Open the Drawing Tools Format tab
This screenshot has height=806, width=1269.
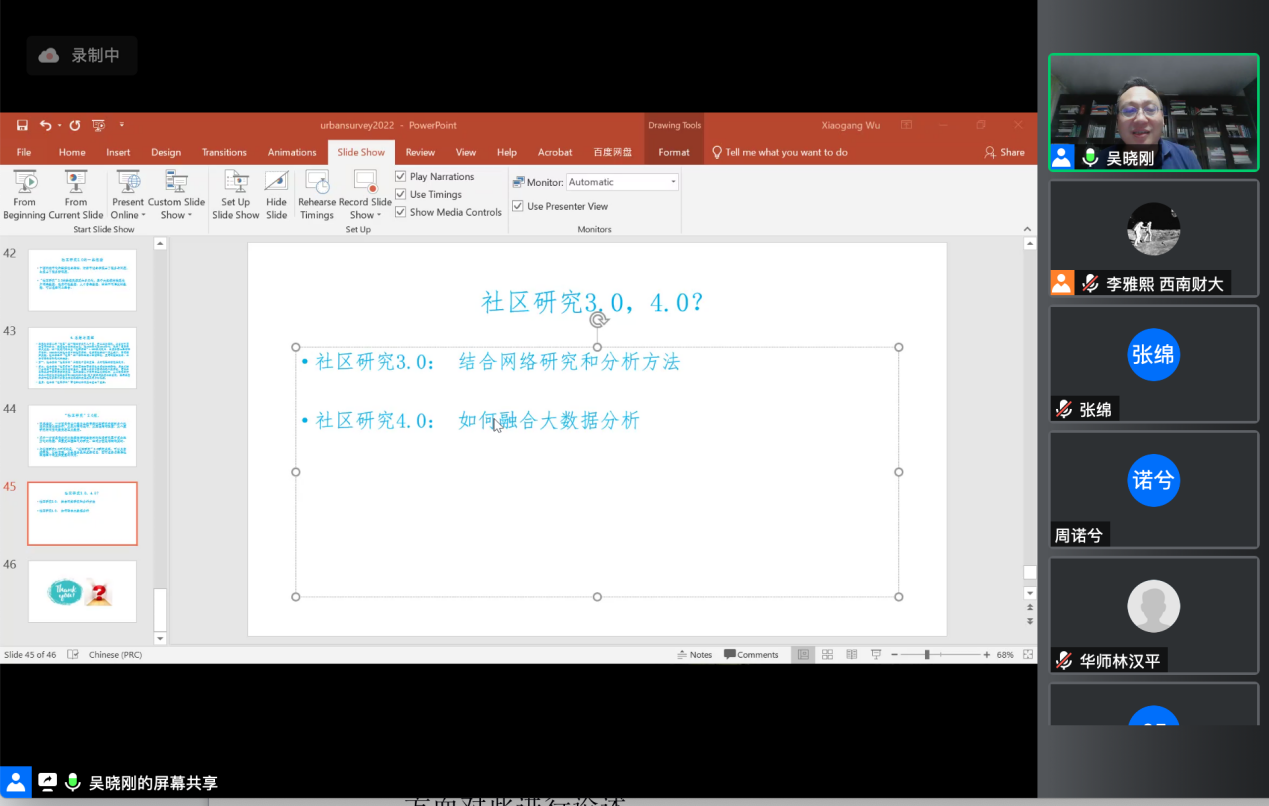[673, 152]
